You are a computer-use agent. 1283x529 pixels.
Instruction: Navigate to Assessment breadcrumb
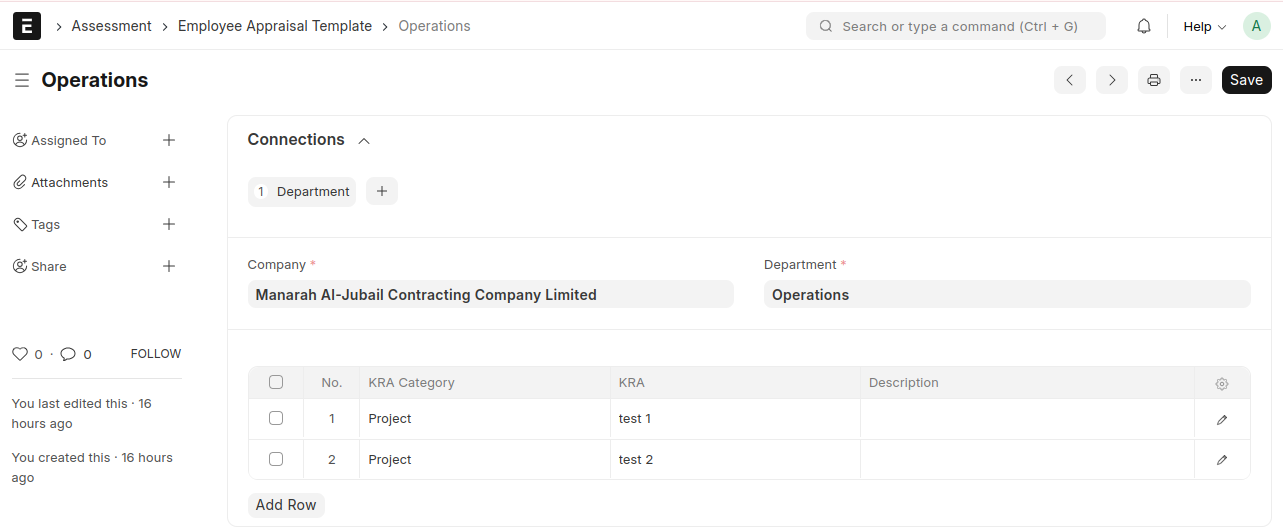[111, 26]
